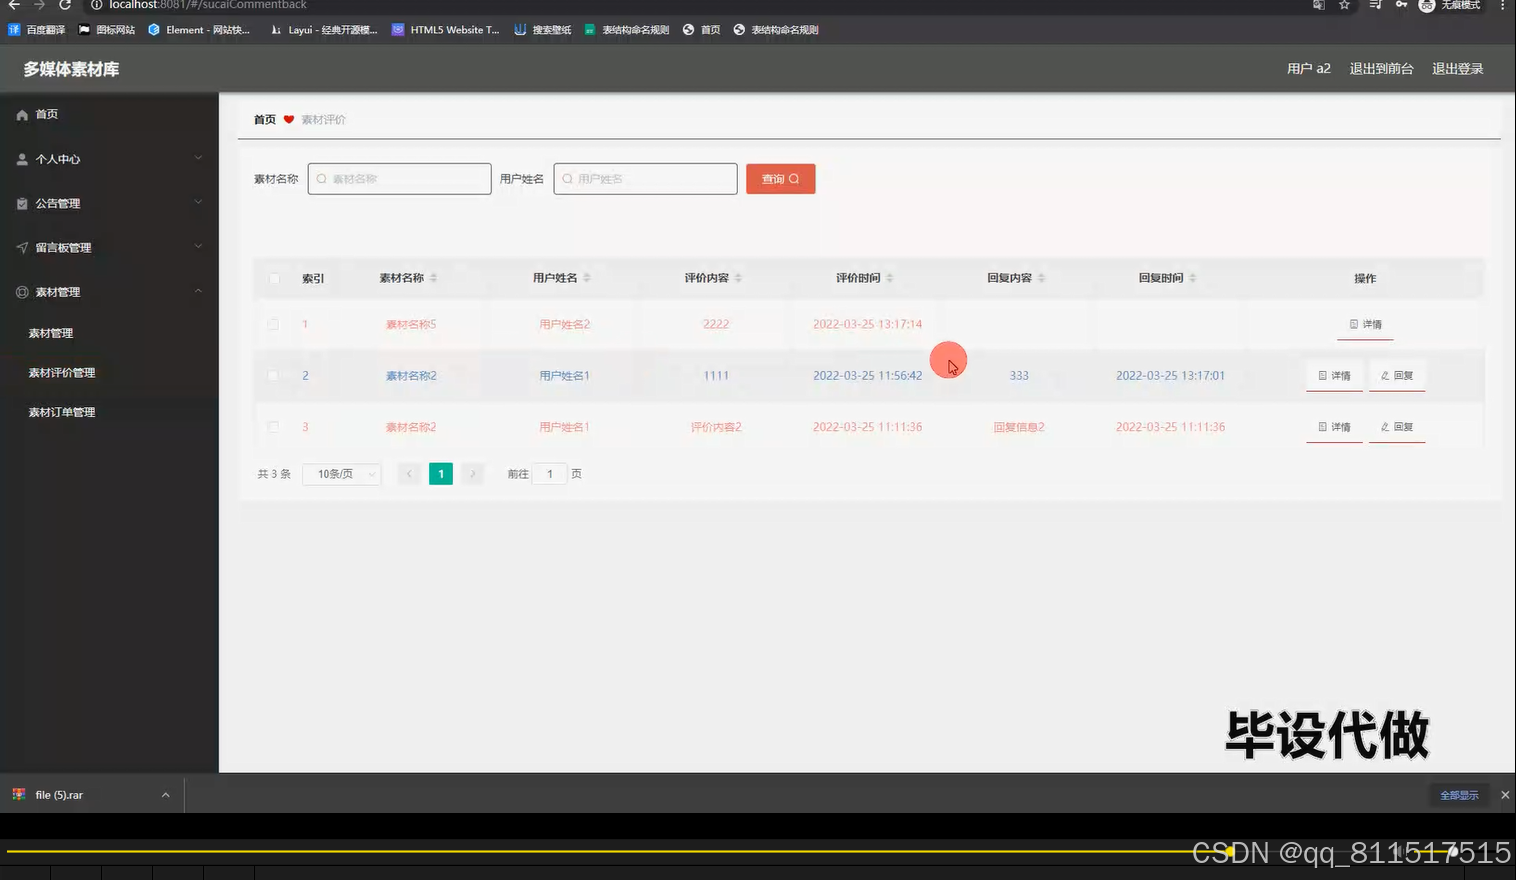Click the 回复信息2 cell
This screenshot has width=1516, height=880.
click(x=1019, y=427)
